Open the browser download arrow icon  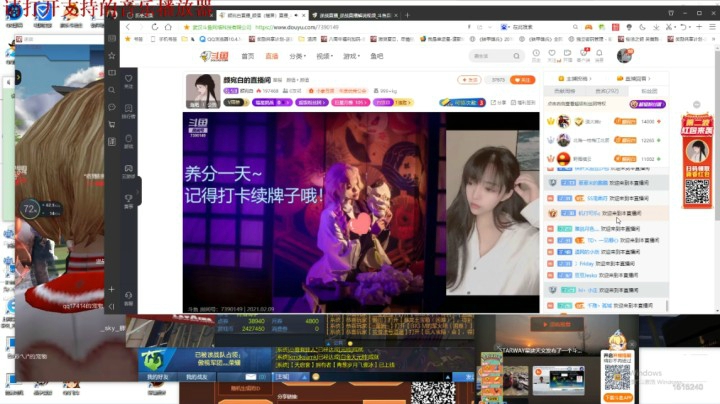[x=656, y=27]
